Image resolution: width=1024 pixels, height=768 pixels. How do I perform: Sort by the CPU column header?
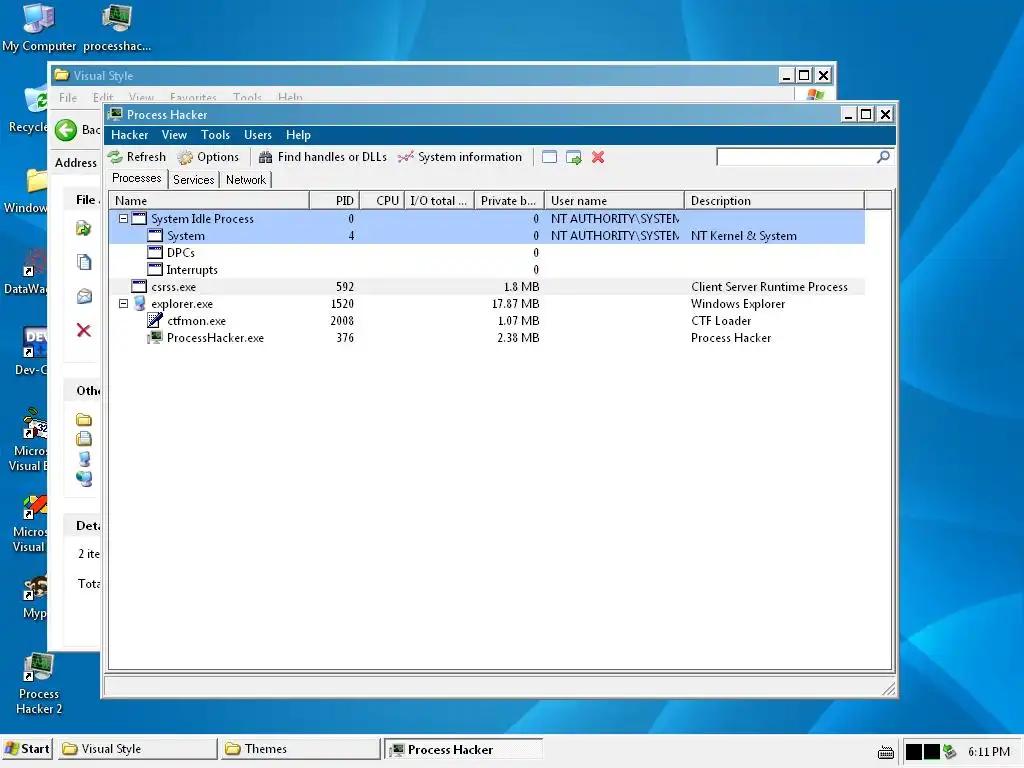coord(382,200)
